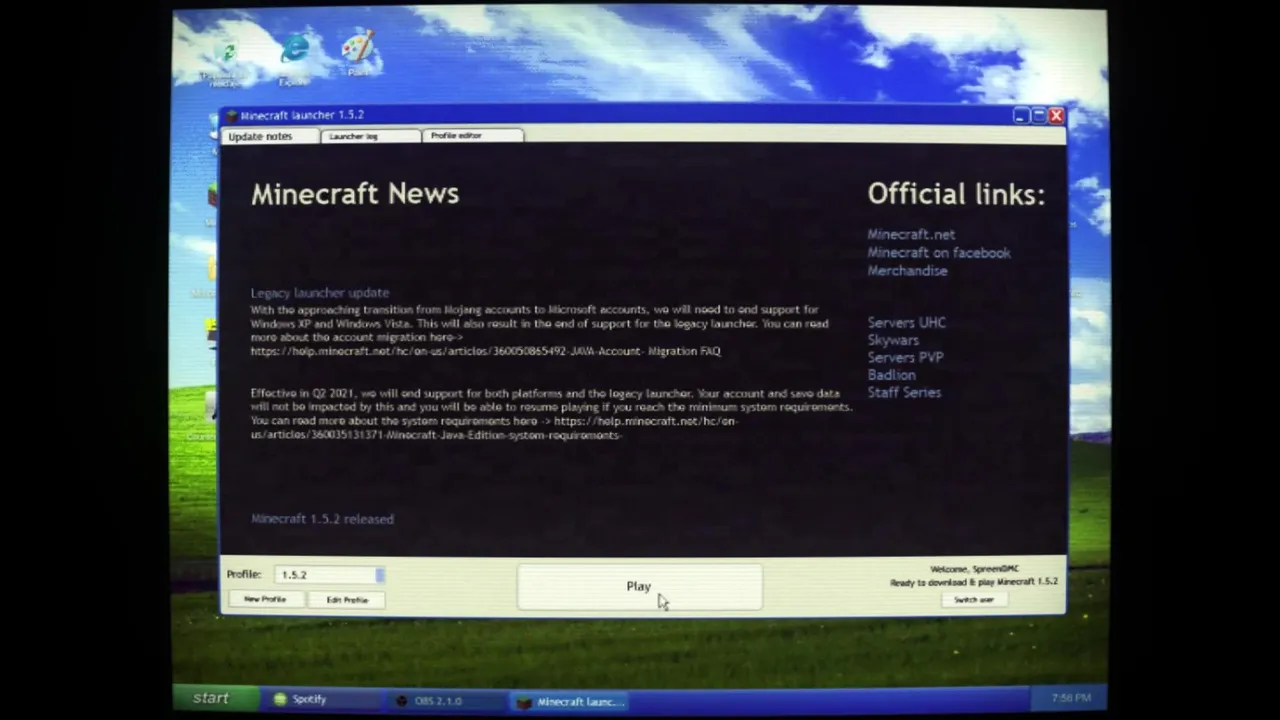1280x720 pixels.
Task: Open the Internet Explorer desktop icon
Action: 295,50
